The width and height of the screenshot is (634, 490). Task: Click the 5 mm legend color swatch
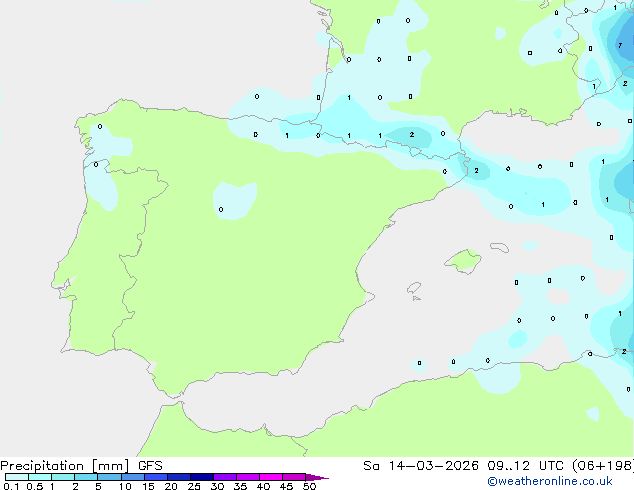[x=109, y=477]
